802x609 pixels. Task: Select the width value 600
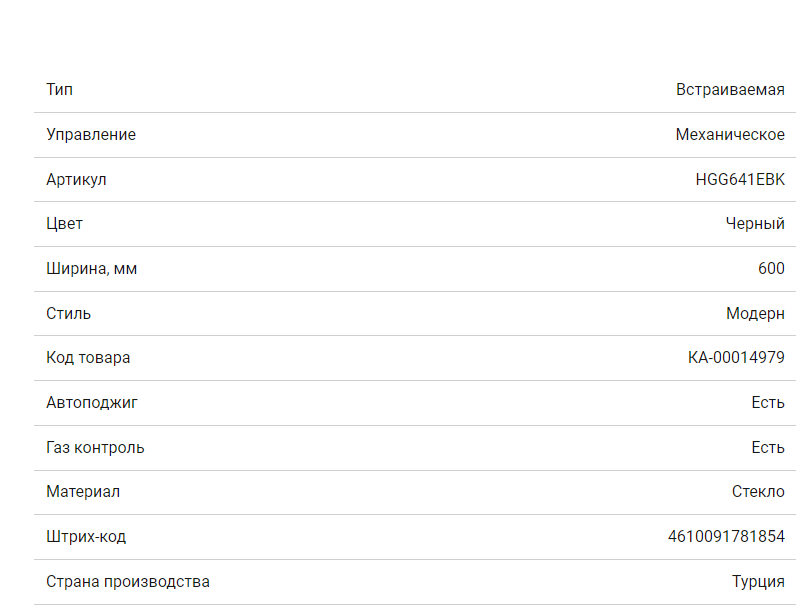coord(771,269)
